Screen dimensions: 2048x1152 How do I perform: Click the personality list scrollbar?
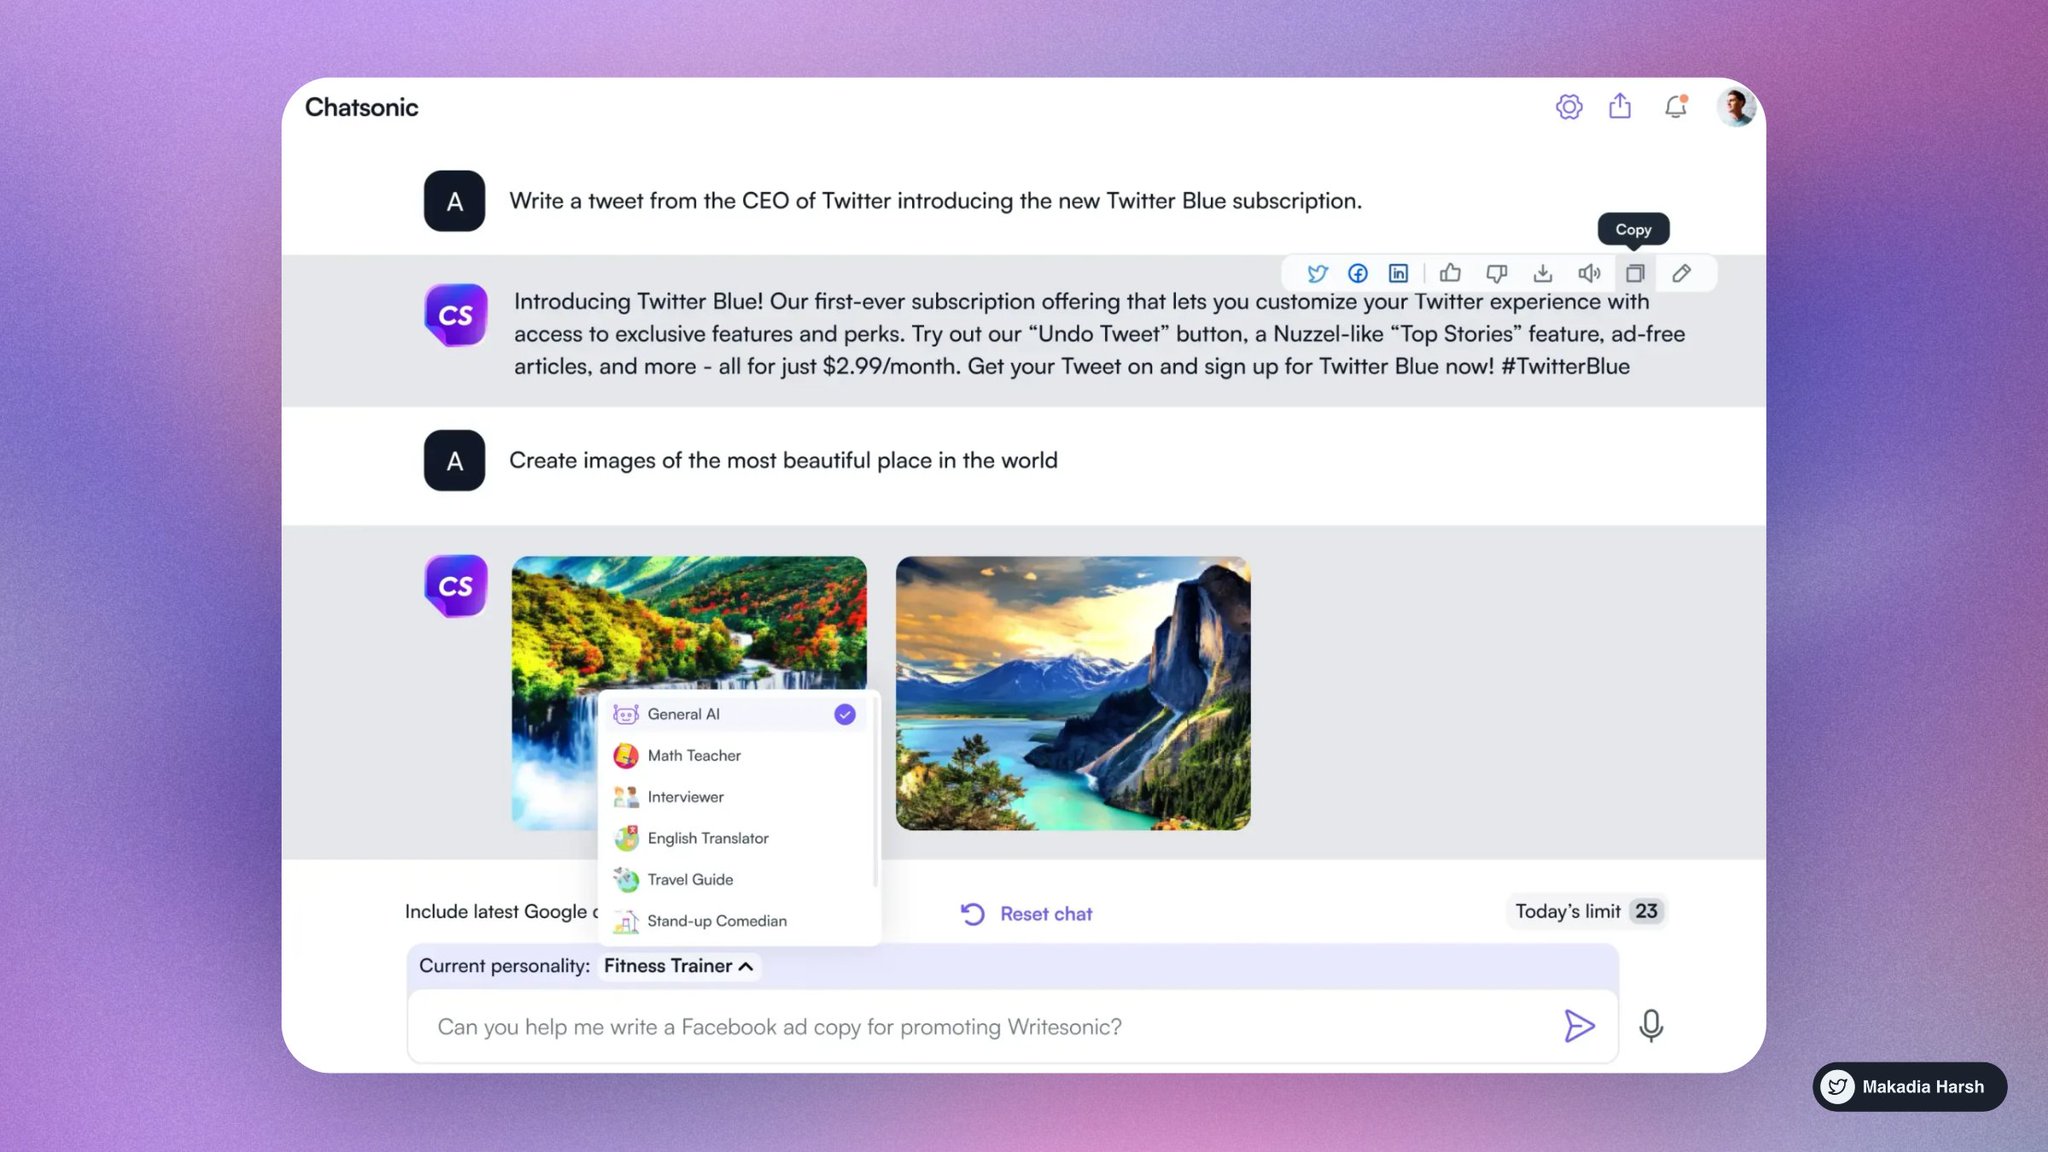coord(876,790)
